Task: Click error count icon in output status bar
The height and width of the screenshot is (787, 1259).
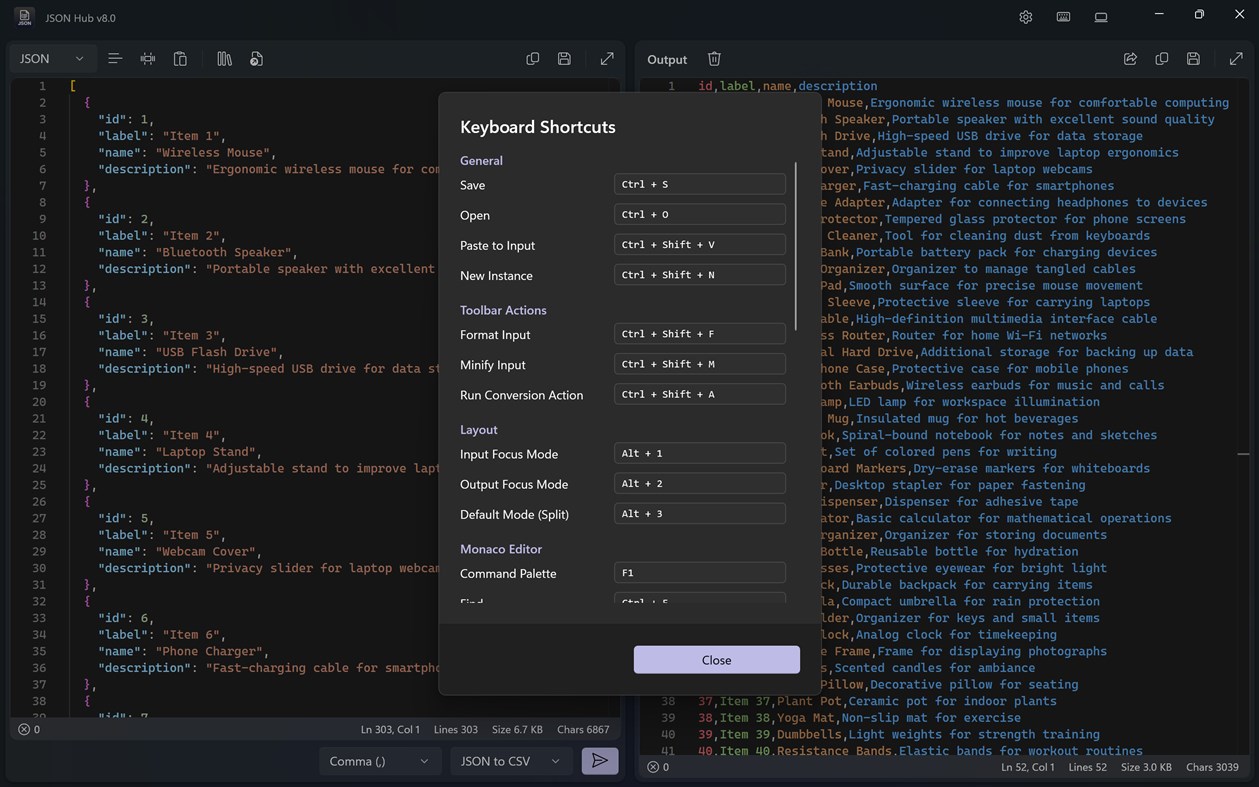Action: point(653,767)
